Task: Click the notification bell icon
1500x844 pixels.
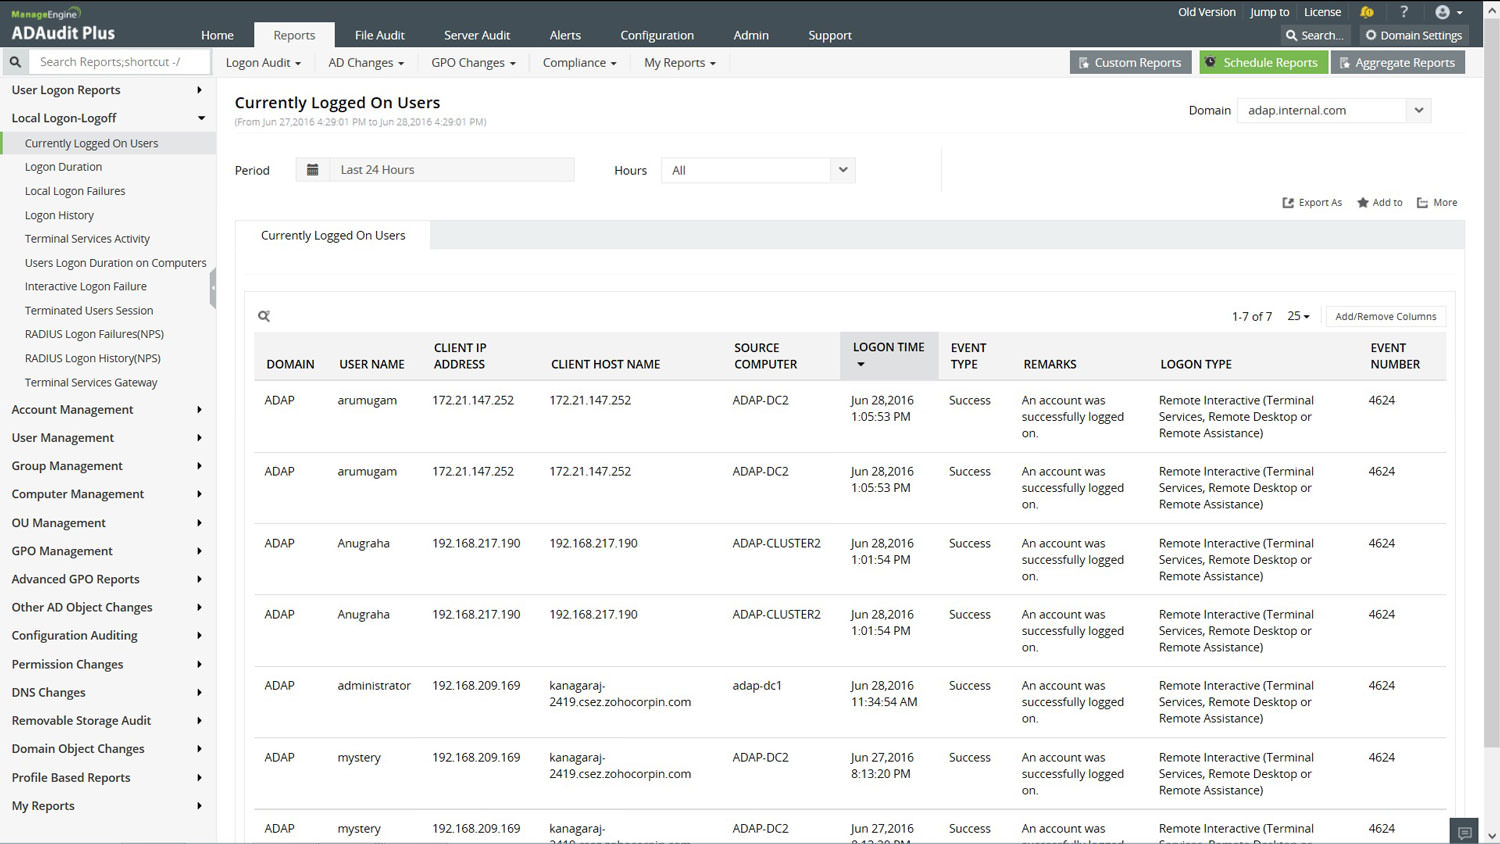Action: (x=1367, y=12)
